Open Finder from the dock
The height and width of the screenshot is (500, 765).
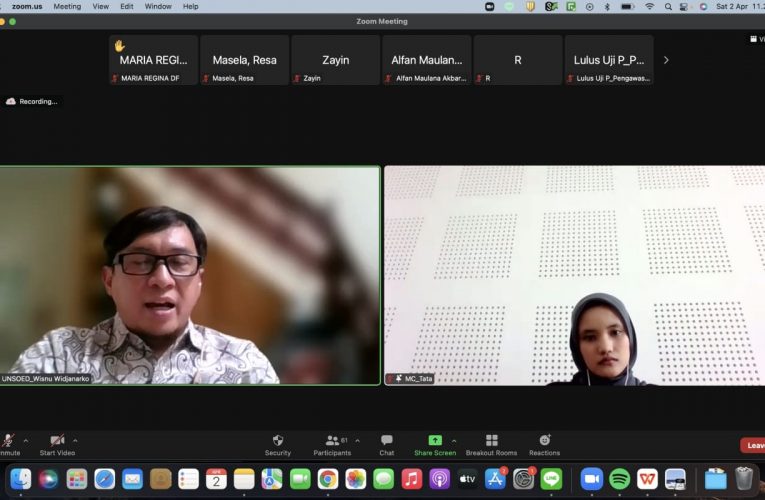[x=20, y=479]
